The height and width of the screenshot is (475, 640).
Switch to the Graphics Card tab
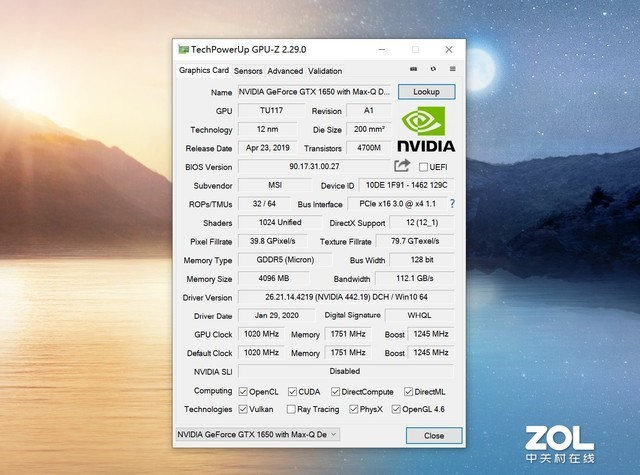pyautogui.click(x=204, y=70)
